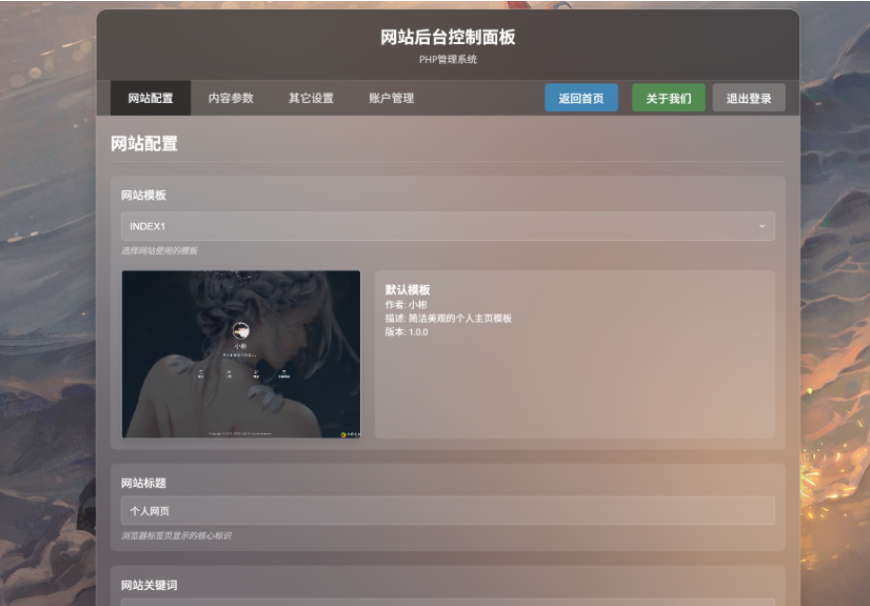Screen dimensions: 870x606
Task: Click the 网站标题 field containing 个人网页
Action: [x=448, y=511]
